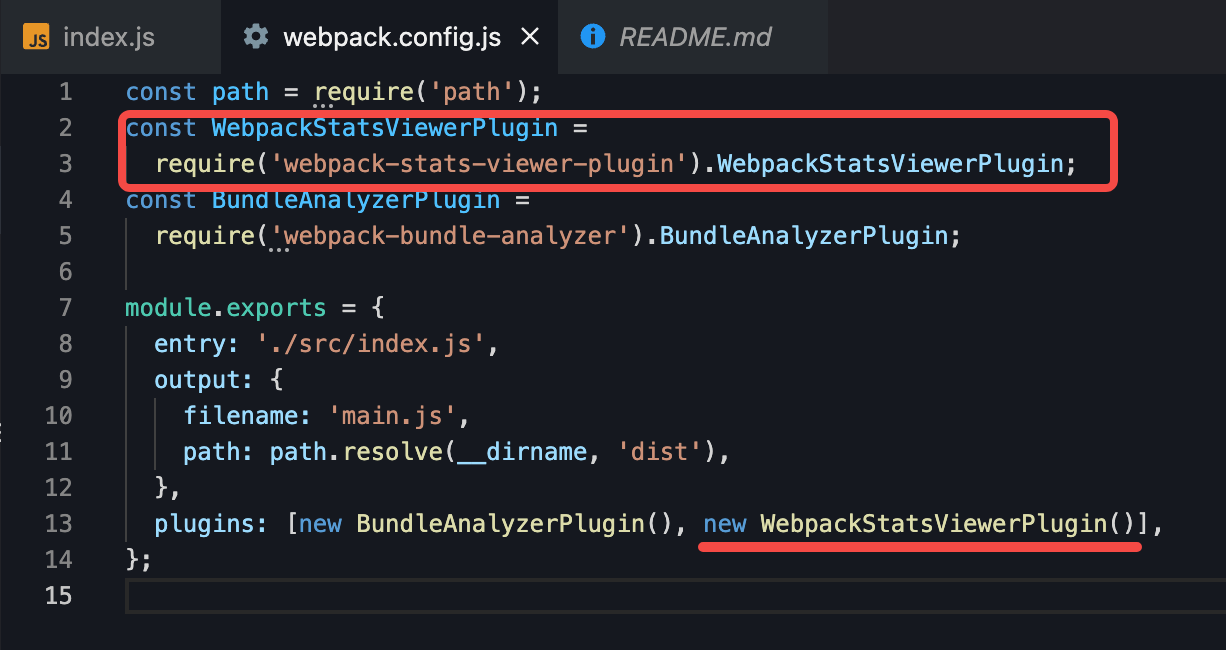This screenshot has width=1226, height=650.
Task: Close the webpack.config.js tab
Action: coord(530,38)
